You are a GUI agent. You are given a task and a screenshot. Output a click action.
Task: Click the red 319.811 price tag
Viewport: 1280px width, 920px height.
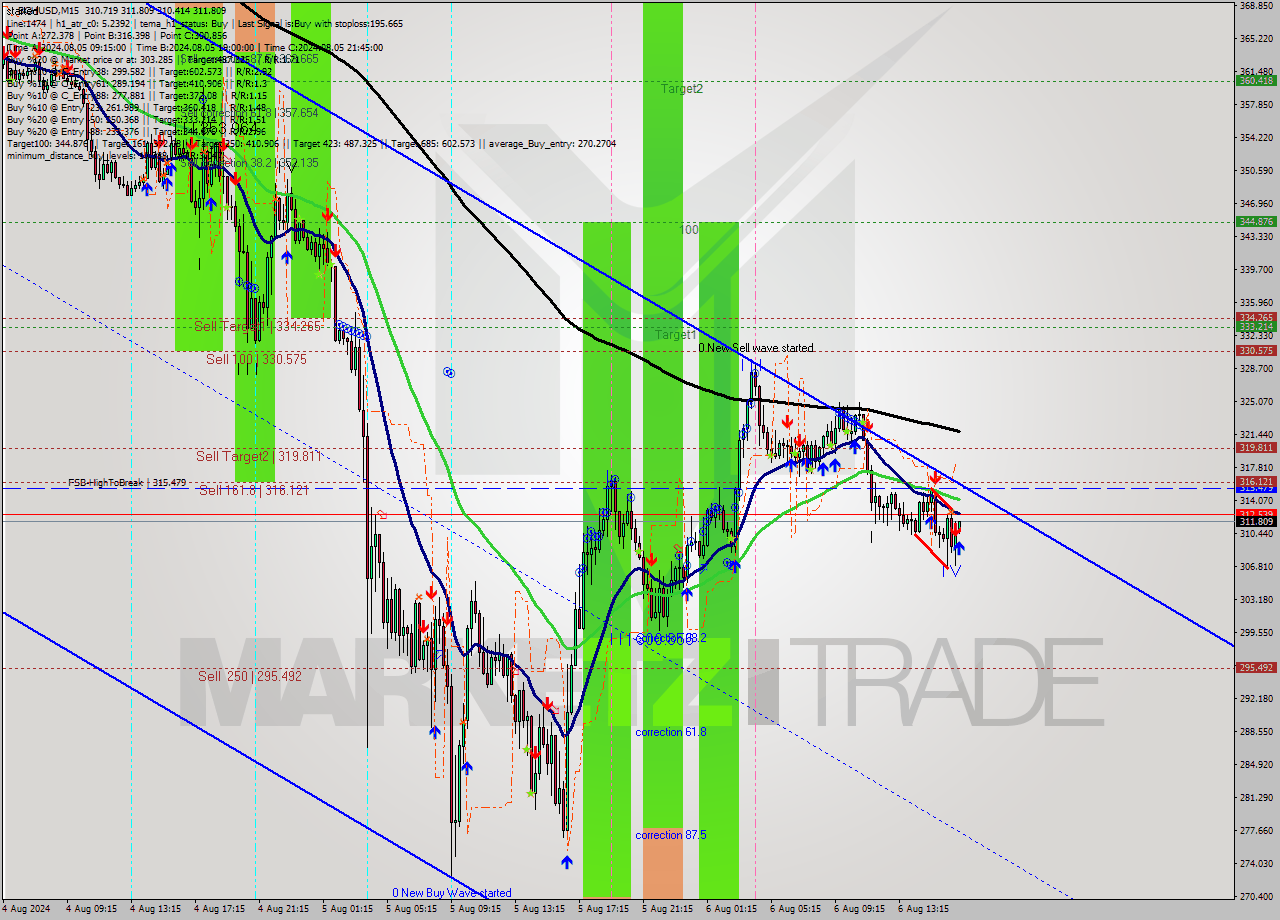[1256, 449]
